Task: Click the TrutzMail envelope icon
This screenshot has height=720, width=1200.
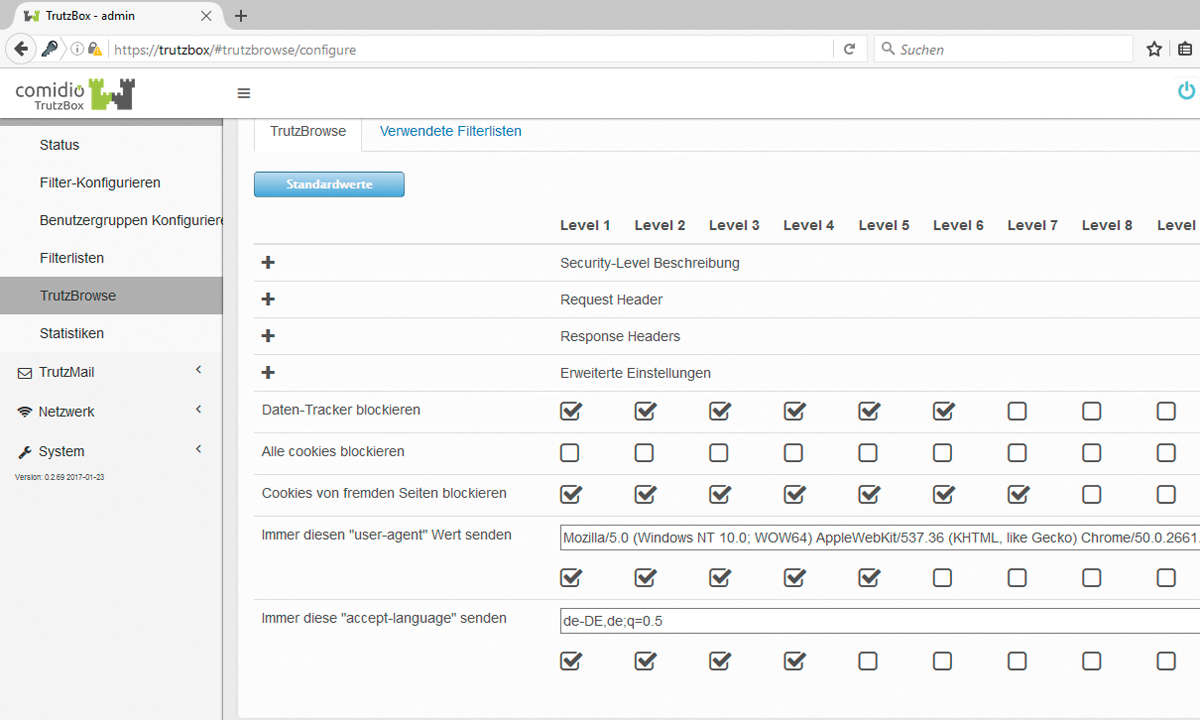Action: pos(25,373)
